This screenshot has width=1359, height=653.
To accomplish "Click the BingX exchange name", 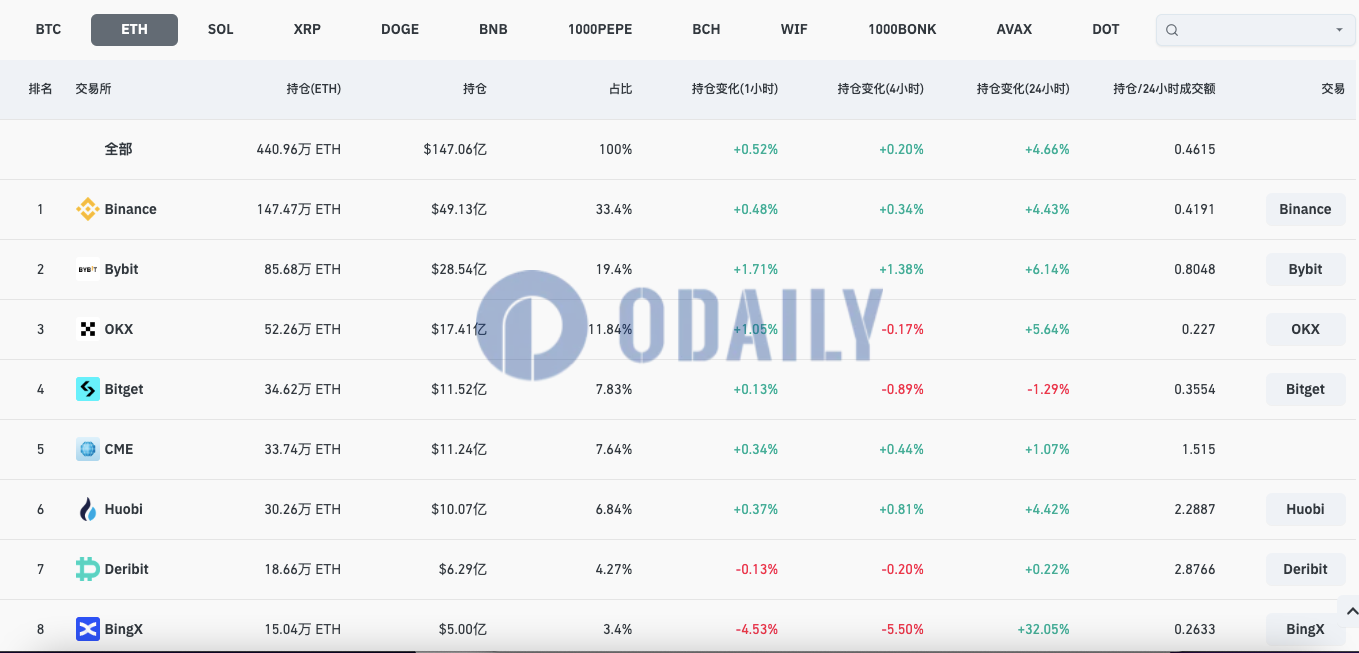I will coord(123,629).
